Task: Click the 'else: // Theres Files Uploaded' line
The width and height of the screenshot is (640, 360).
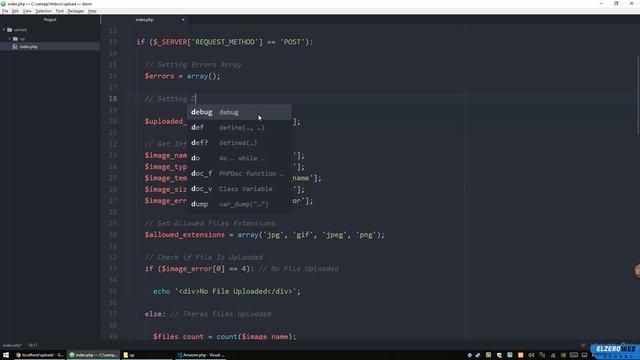Action: click(208, 314)
